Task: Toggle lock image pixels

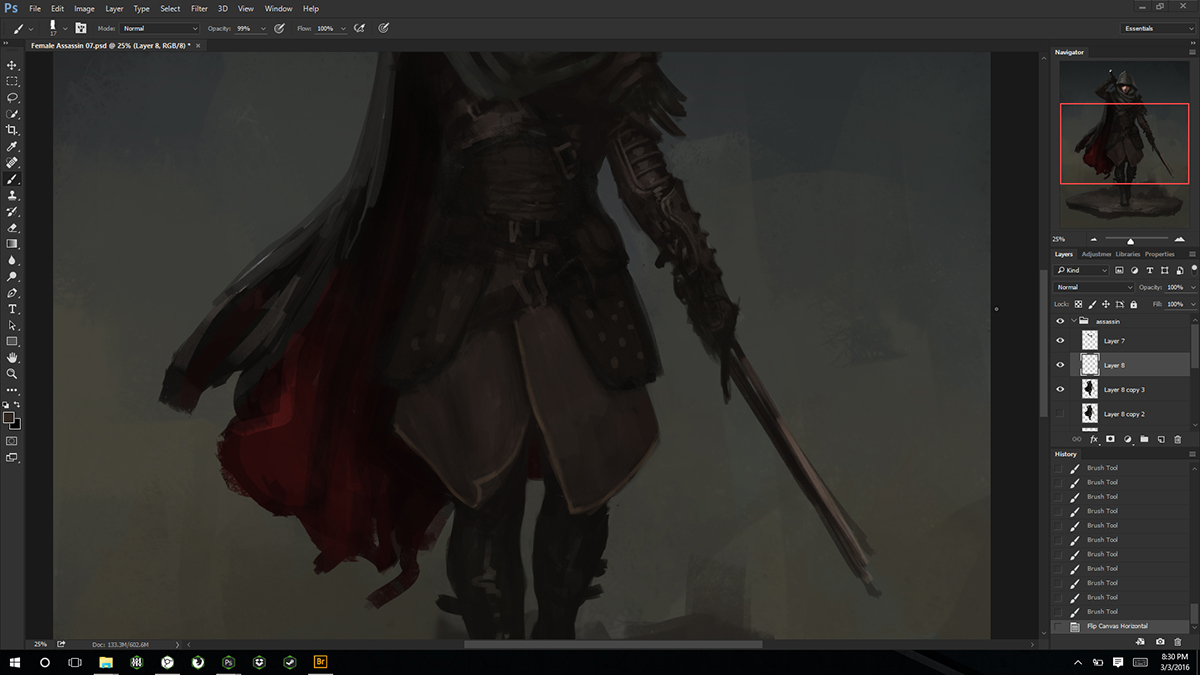Action: (1092, 304)
